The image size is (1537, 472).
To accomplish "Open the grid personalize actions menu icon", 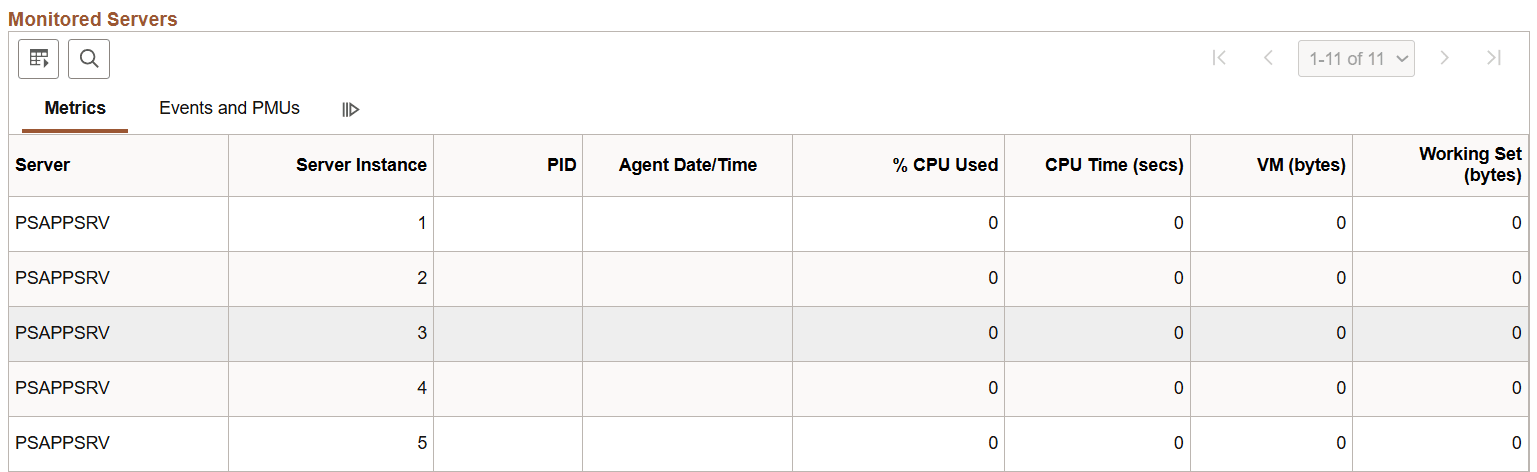I will pyautogui.click(x=39, y=59).
